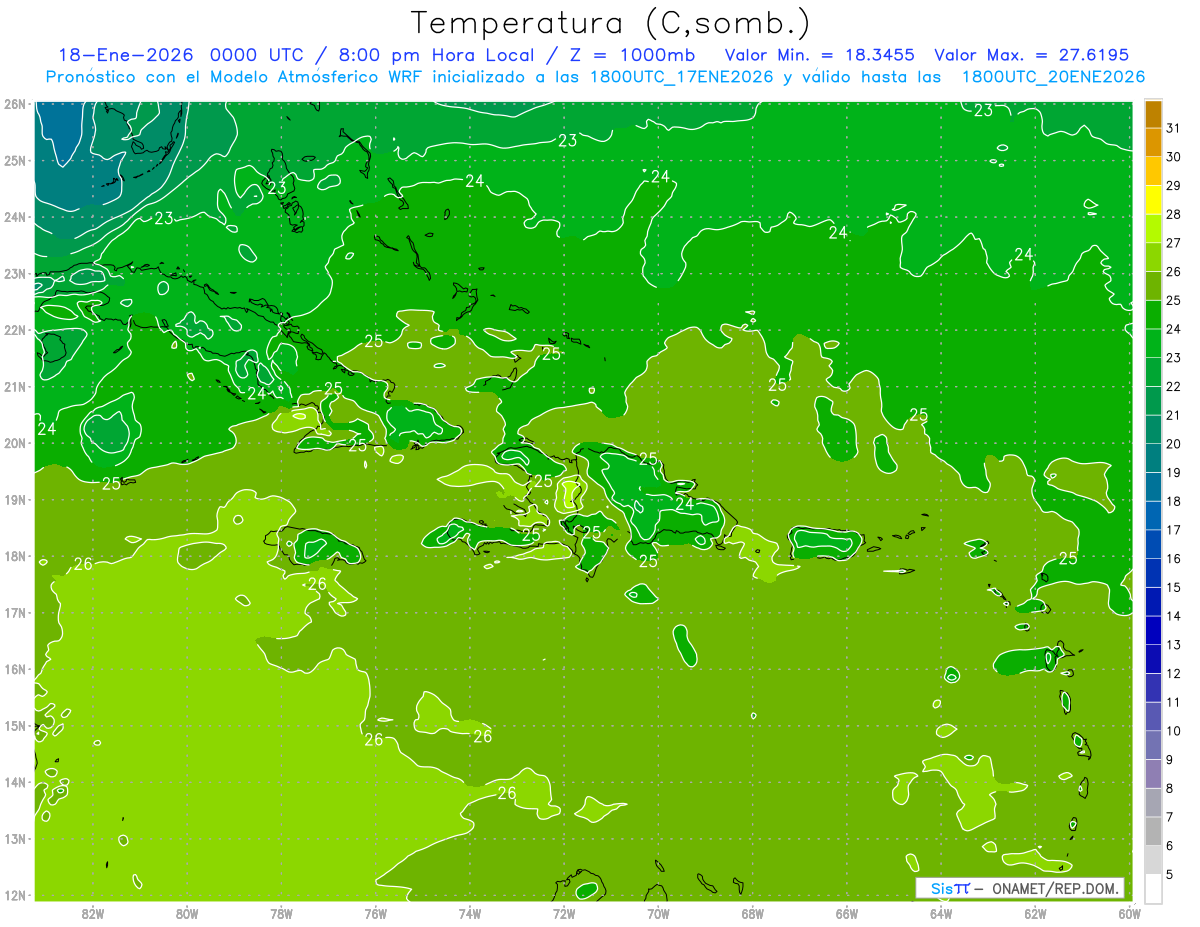
Task: Click the '24N' latitude axis label
Action: click(15, 217)
